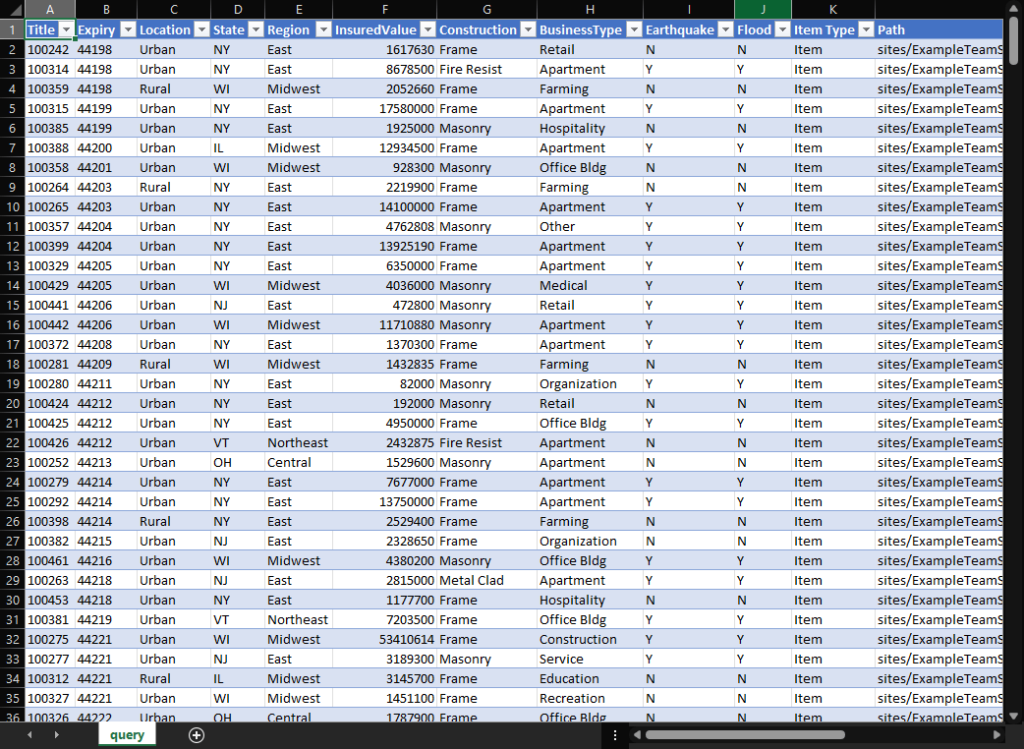Click the Education business type cell
Image resolution: width=1024 pixels, height=749 pixels.
[590, 679]
